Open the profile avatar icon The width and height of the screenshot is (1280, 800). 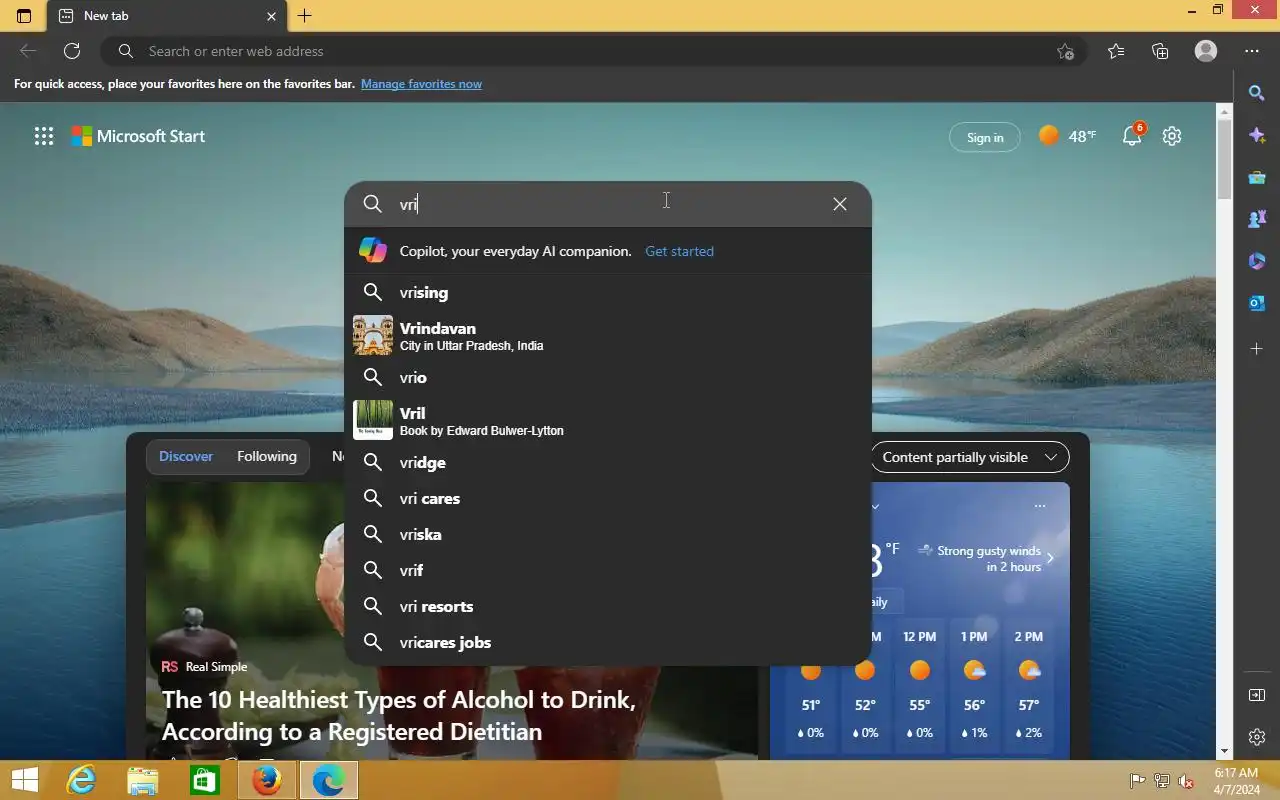tap(1206, 51)
